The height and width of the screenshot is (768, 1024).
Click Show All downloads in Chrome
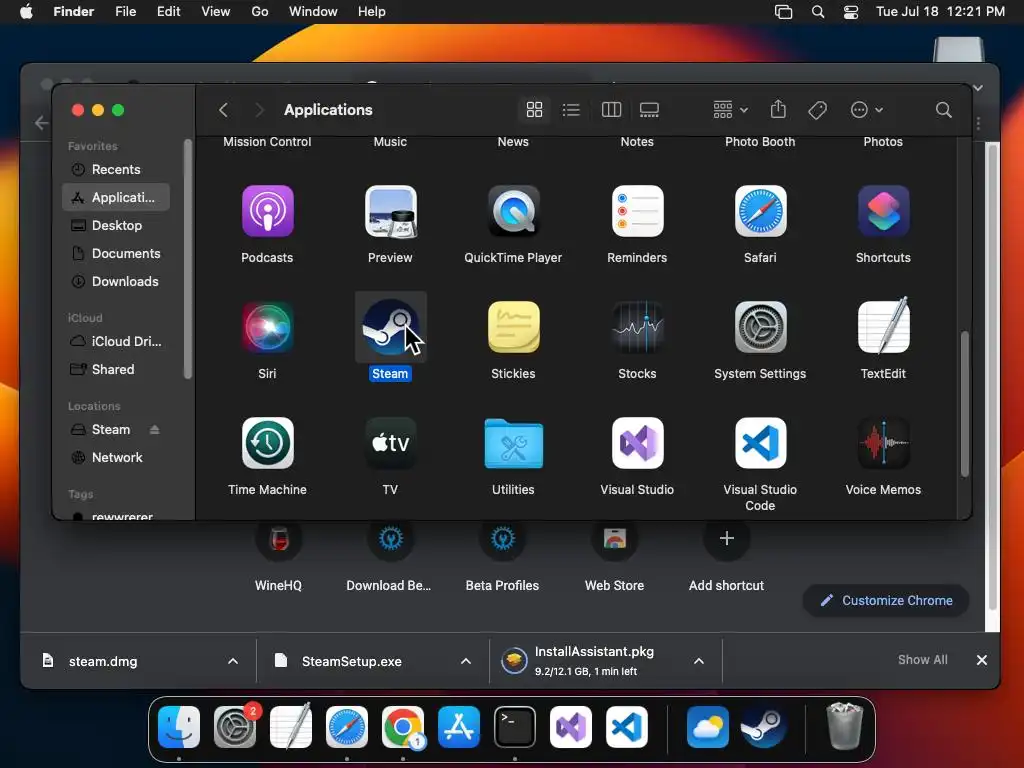[x=922, y=660]
